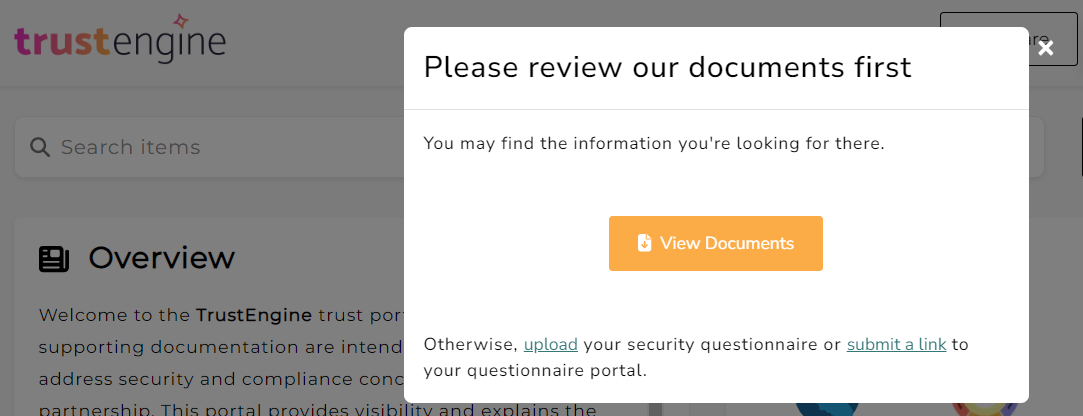Click the trustengine logo wordmark
Image resolution: width=1083 pixels, height=416 pixels.
tap(120, 44)
